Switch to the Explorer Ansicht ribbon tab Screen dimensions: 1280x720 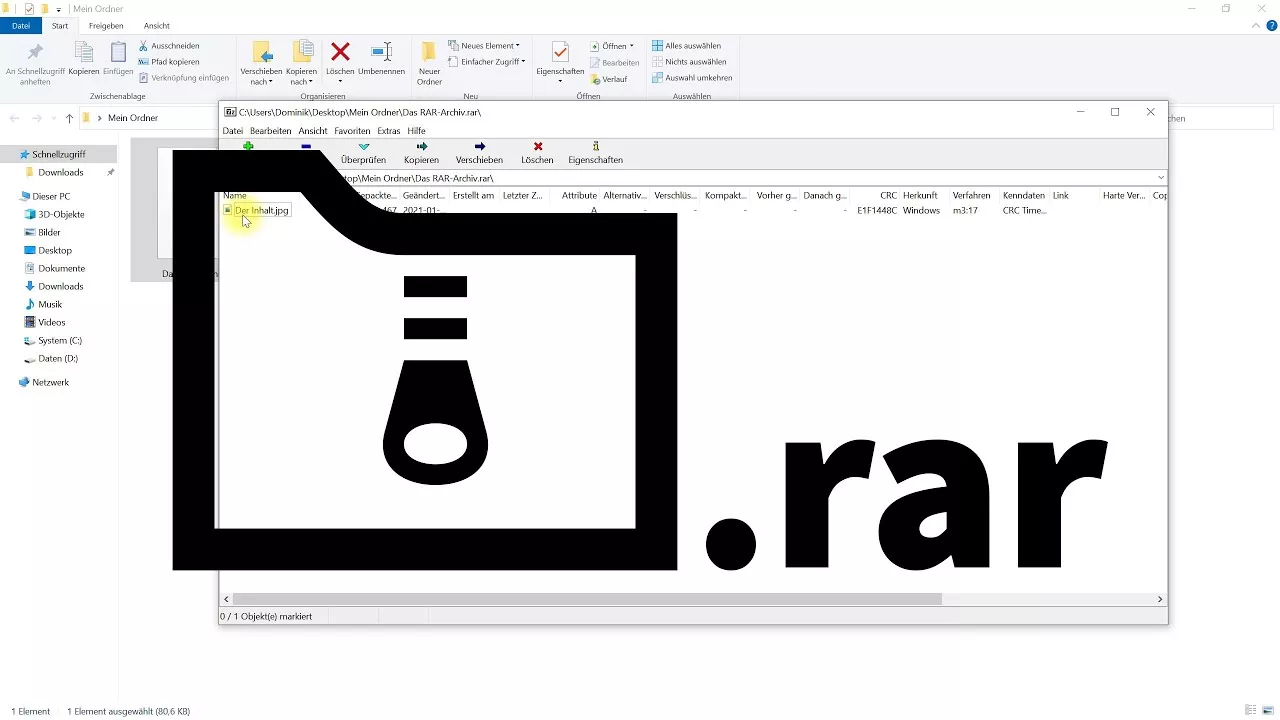pyautogui.click(x=157, y=25)
